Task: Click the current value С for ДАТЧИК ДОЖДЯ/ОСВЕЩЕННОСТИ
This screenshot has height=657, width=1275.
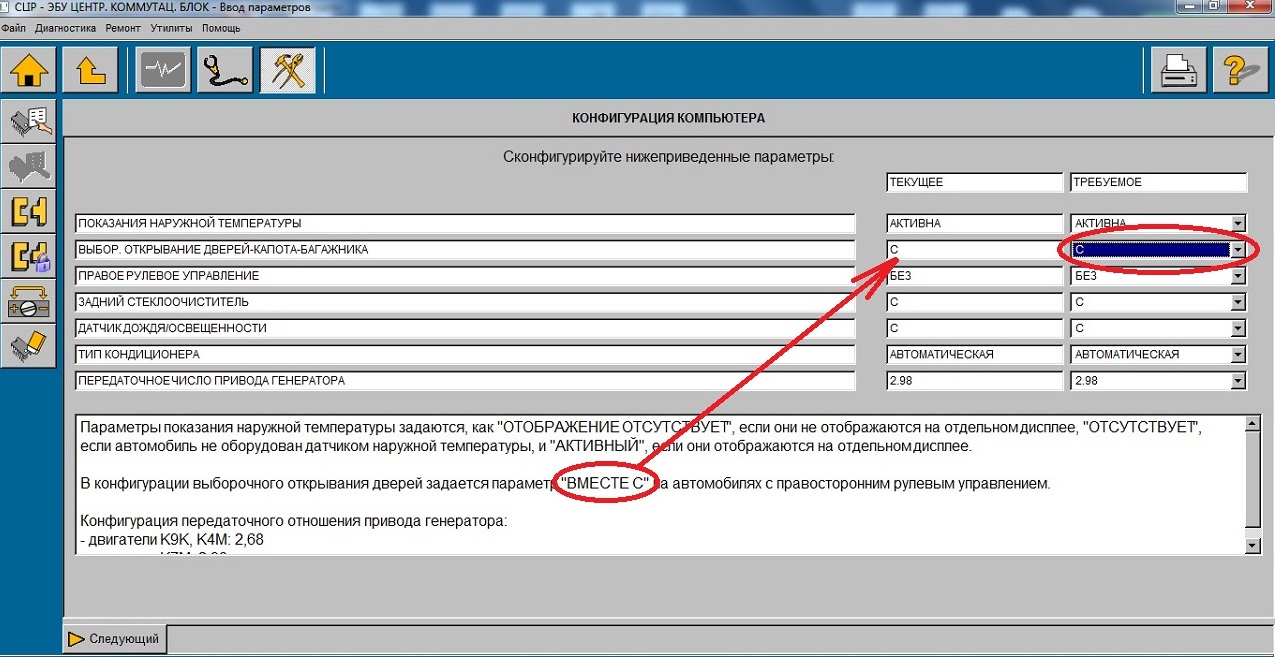Action: click(x=974, y=328)
